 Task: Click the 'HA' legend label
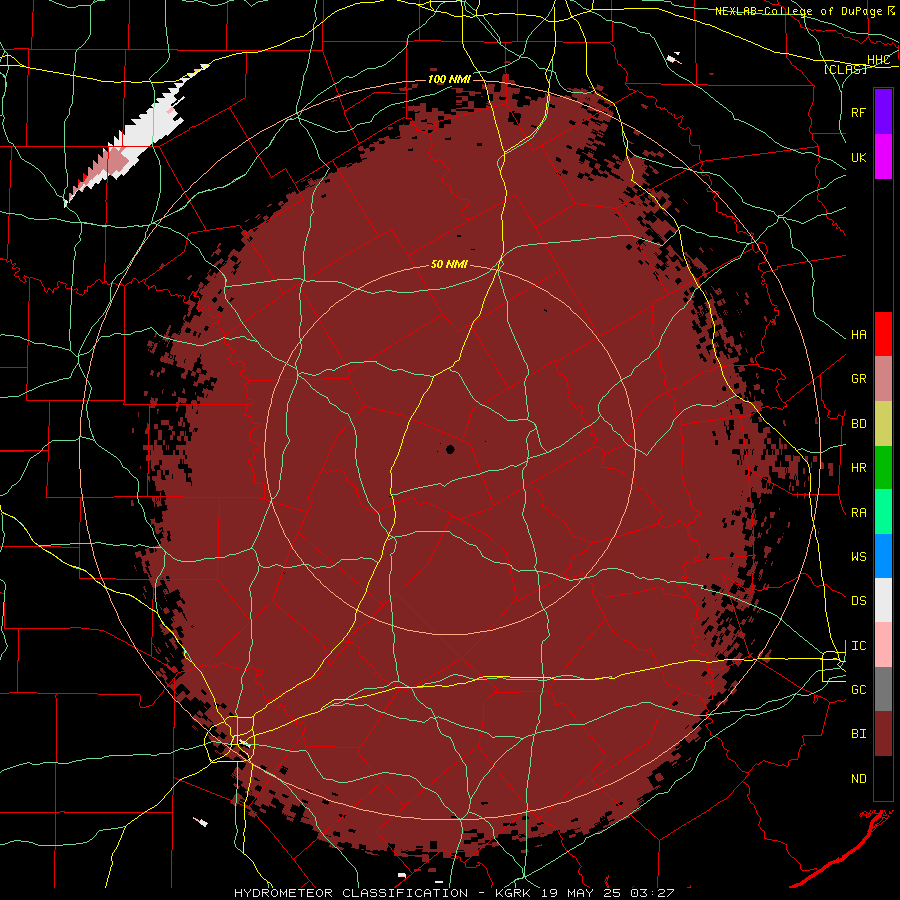coord(859,335)
